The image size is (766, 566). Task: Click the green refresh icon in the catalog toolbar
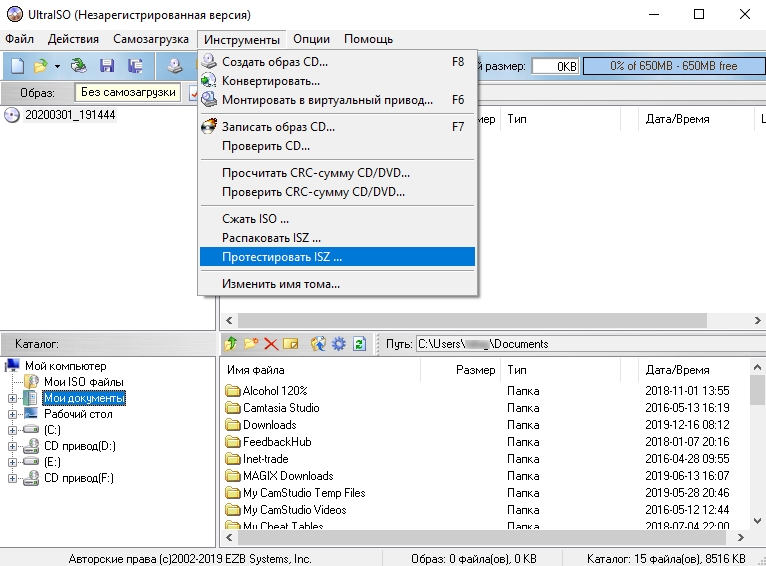(358, 344)
